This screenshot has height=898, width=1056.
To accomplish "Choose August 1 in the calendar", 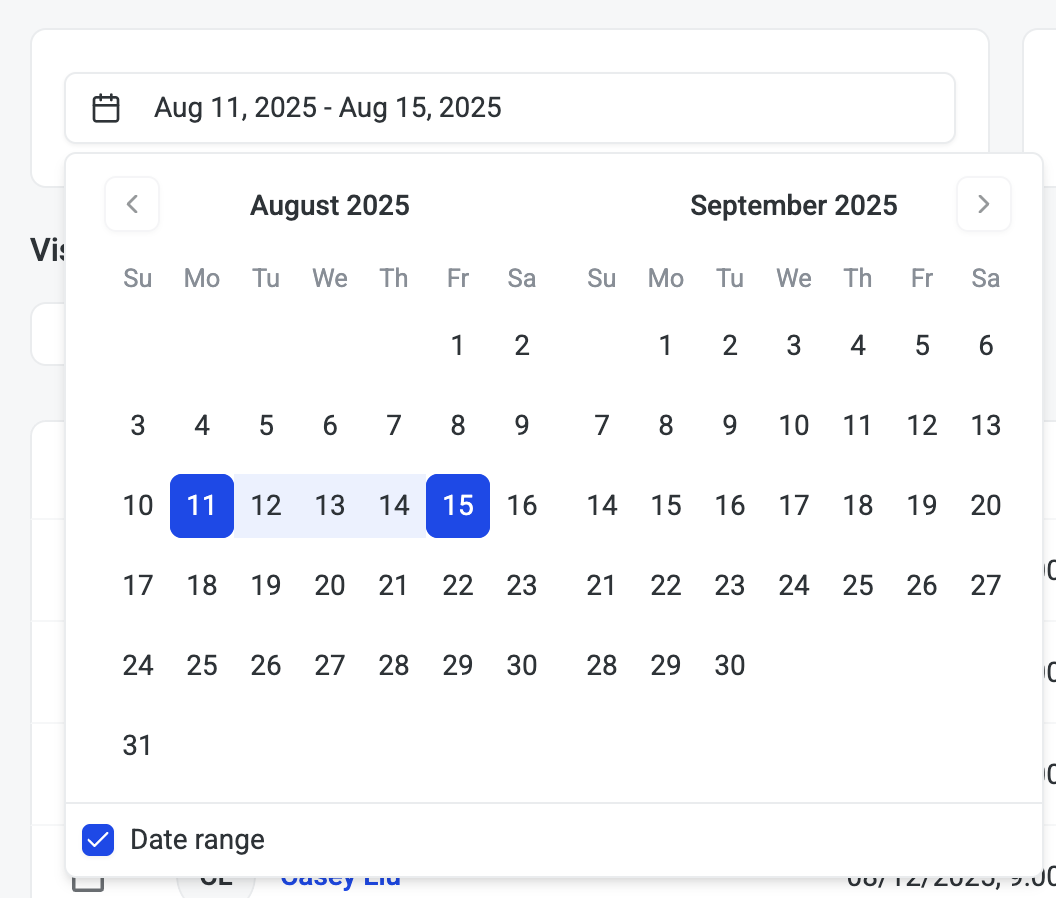I will (458, 346).
